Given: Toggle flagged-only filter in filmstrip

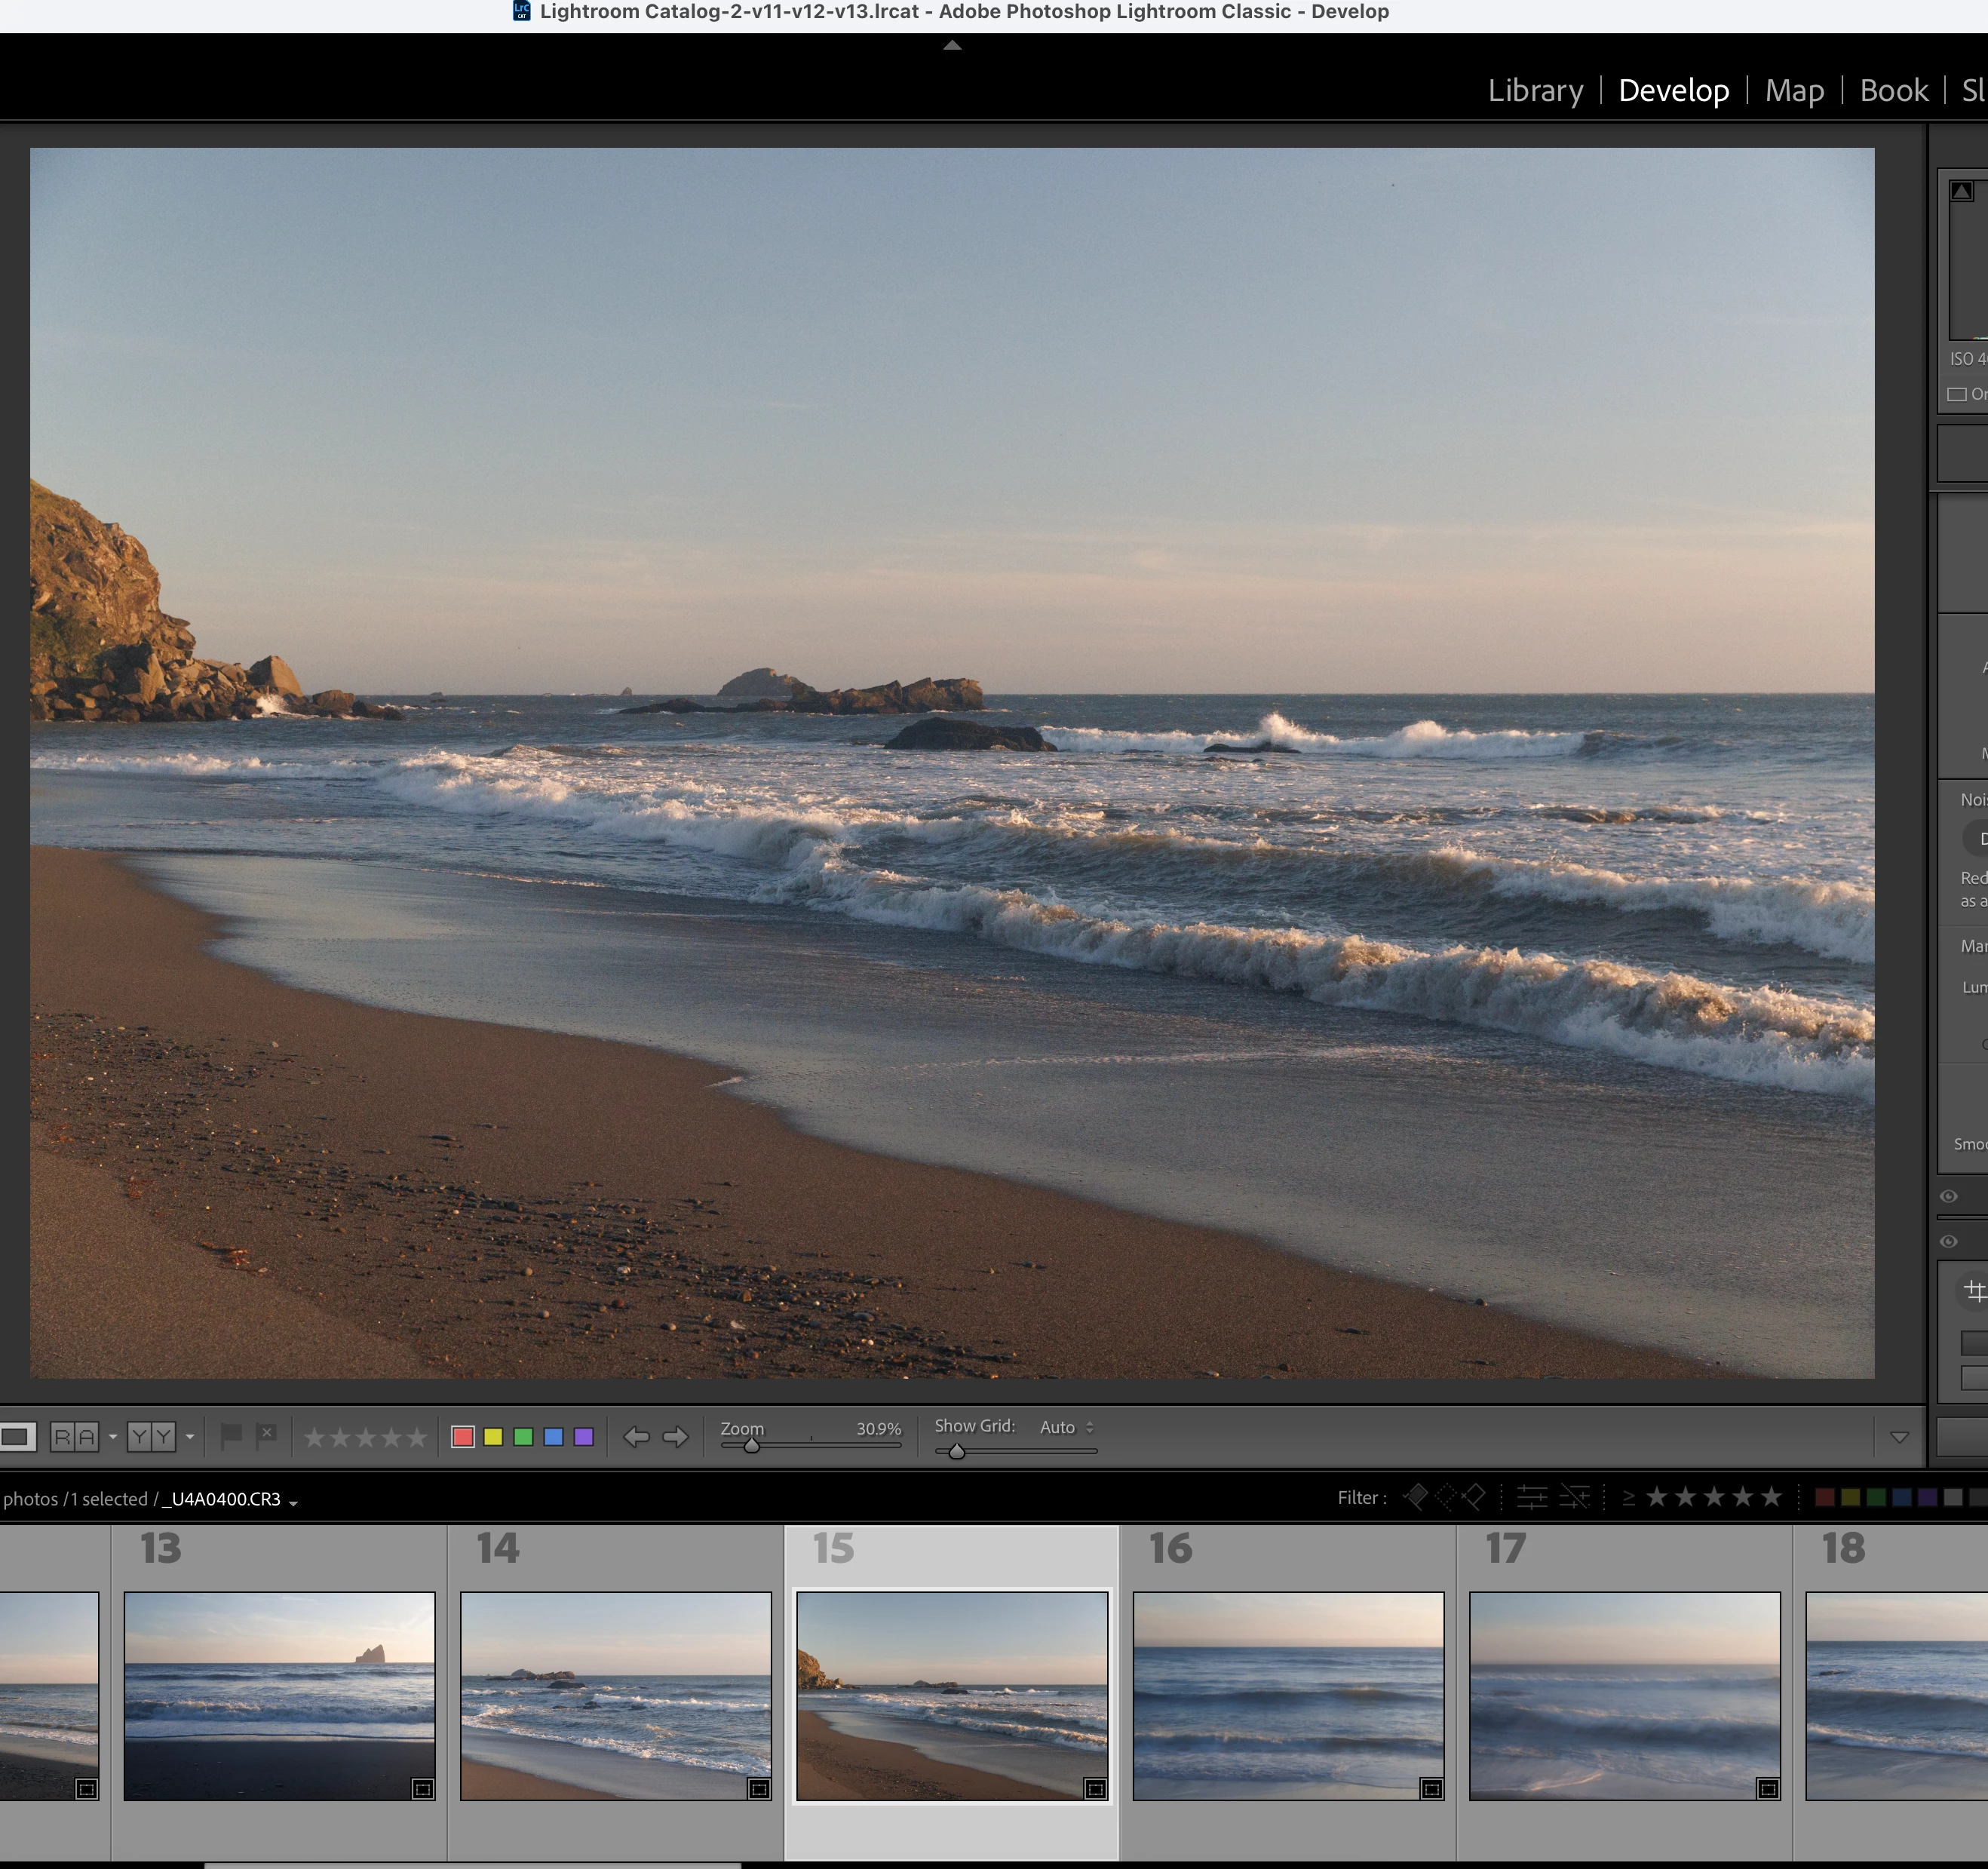Looking at the screenshot, I should coord(1415,1497).
